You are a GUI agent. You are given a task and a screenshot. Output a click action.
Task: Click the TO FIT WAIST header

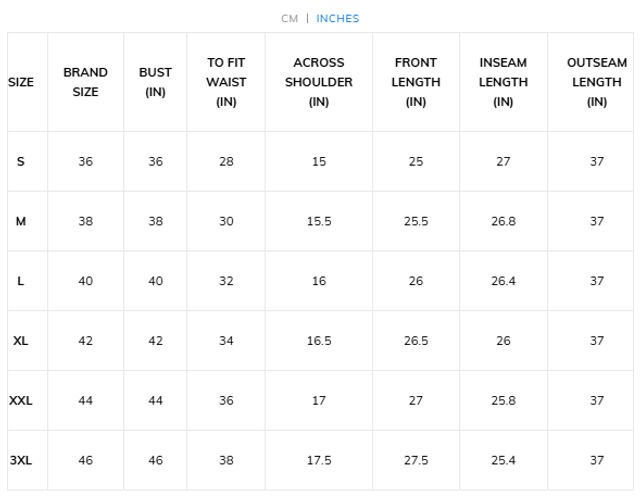point(226,82)
